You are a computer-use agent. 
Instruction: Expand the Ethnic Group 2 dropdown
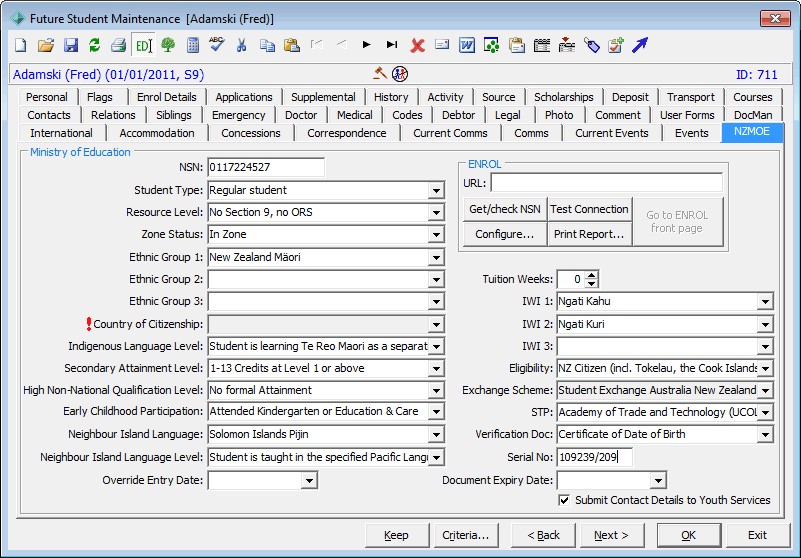[436, 280]
